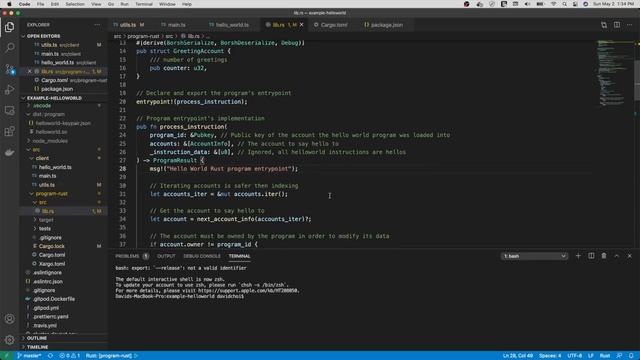Open changes icon in editor title bar
This screenshot has height=360, width=640.
[x=604, y=25]
